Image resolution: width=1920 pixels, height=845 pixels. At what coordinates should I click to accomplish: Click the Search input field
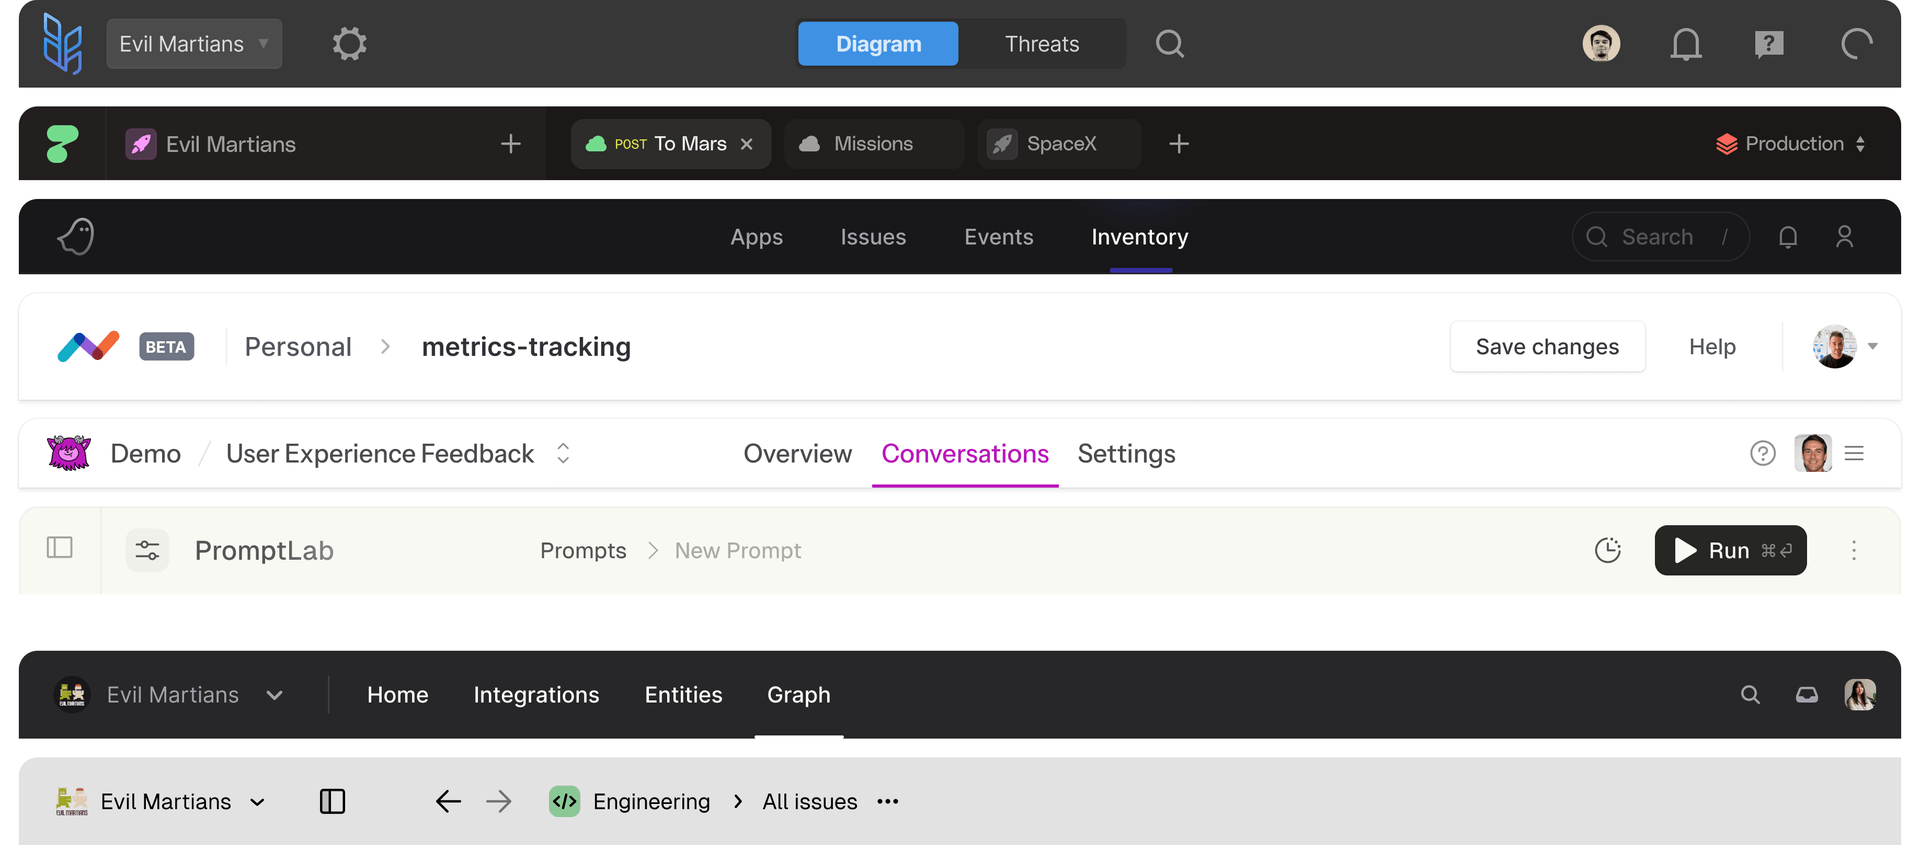1660,237
